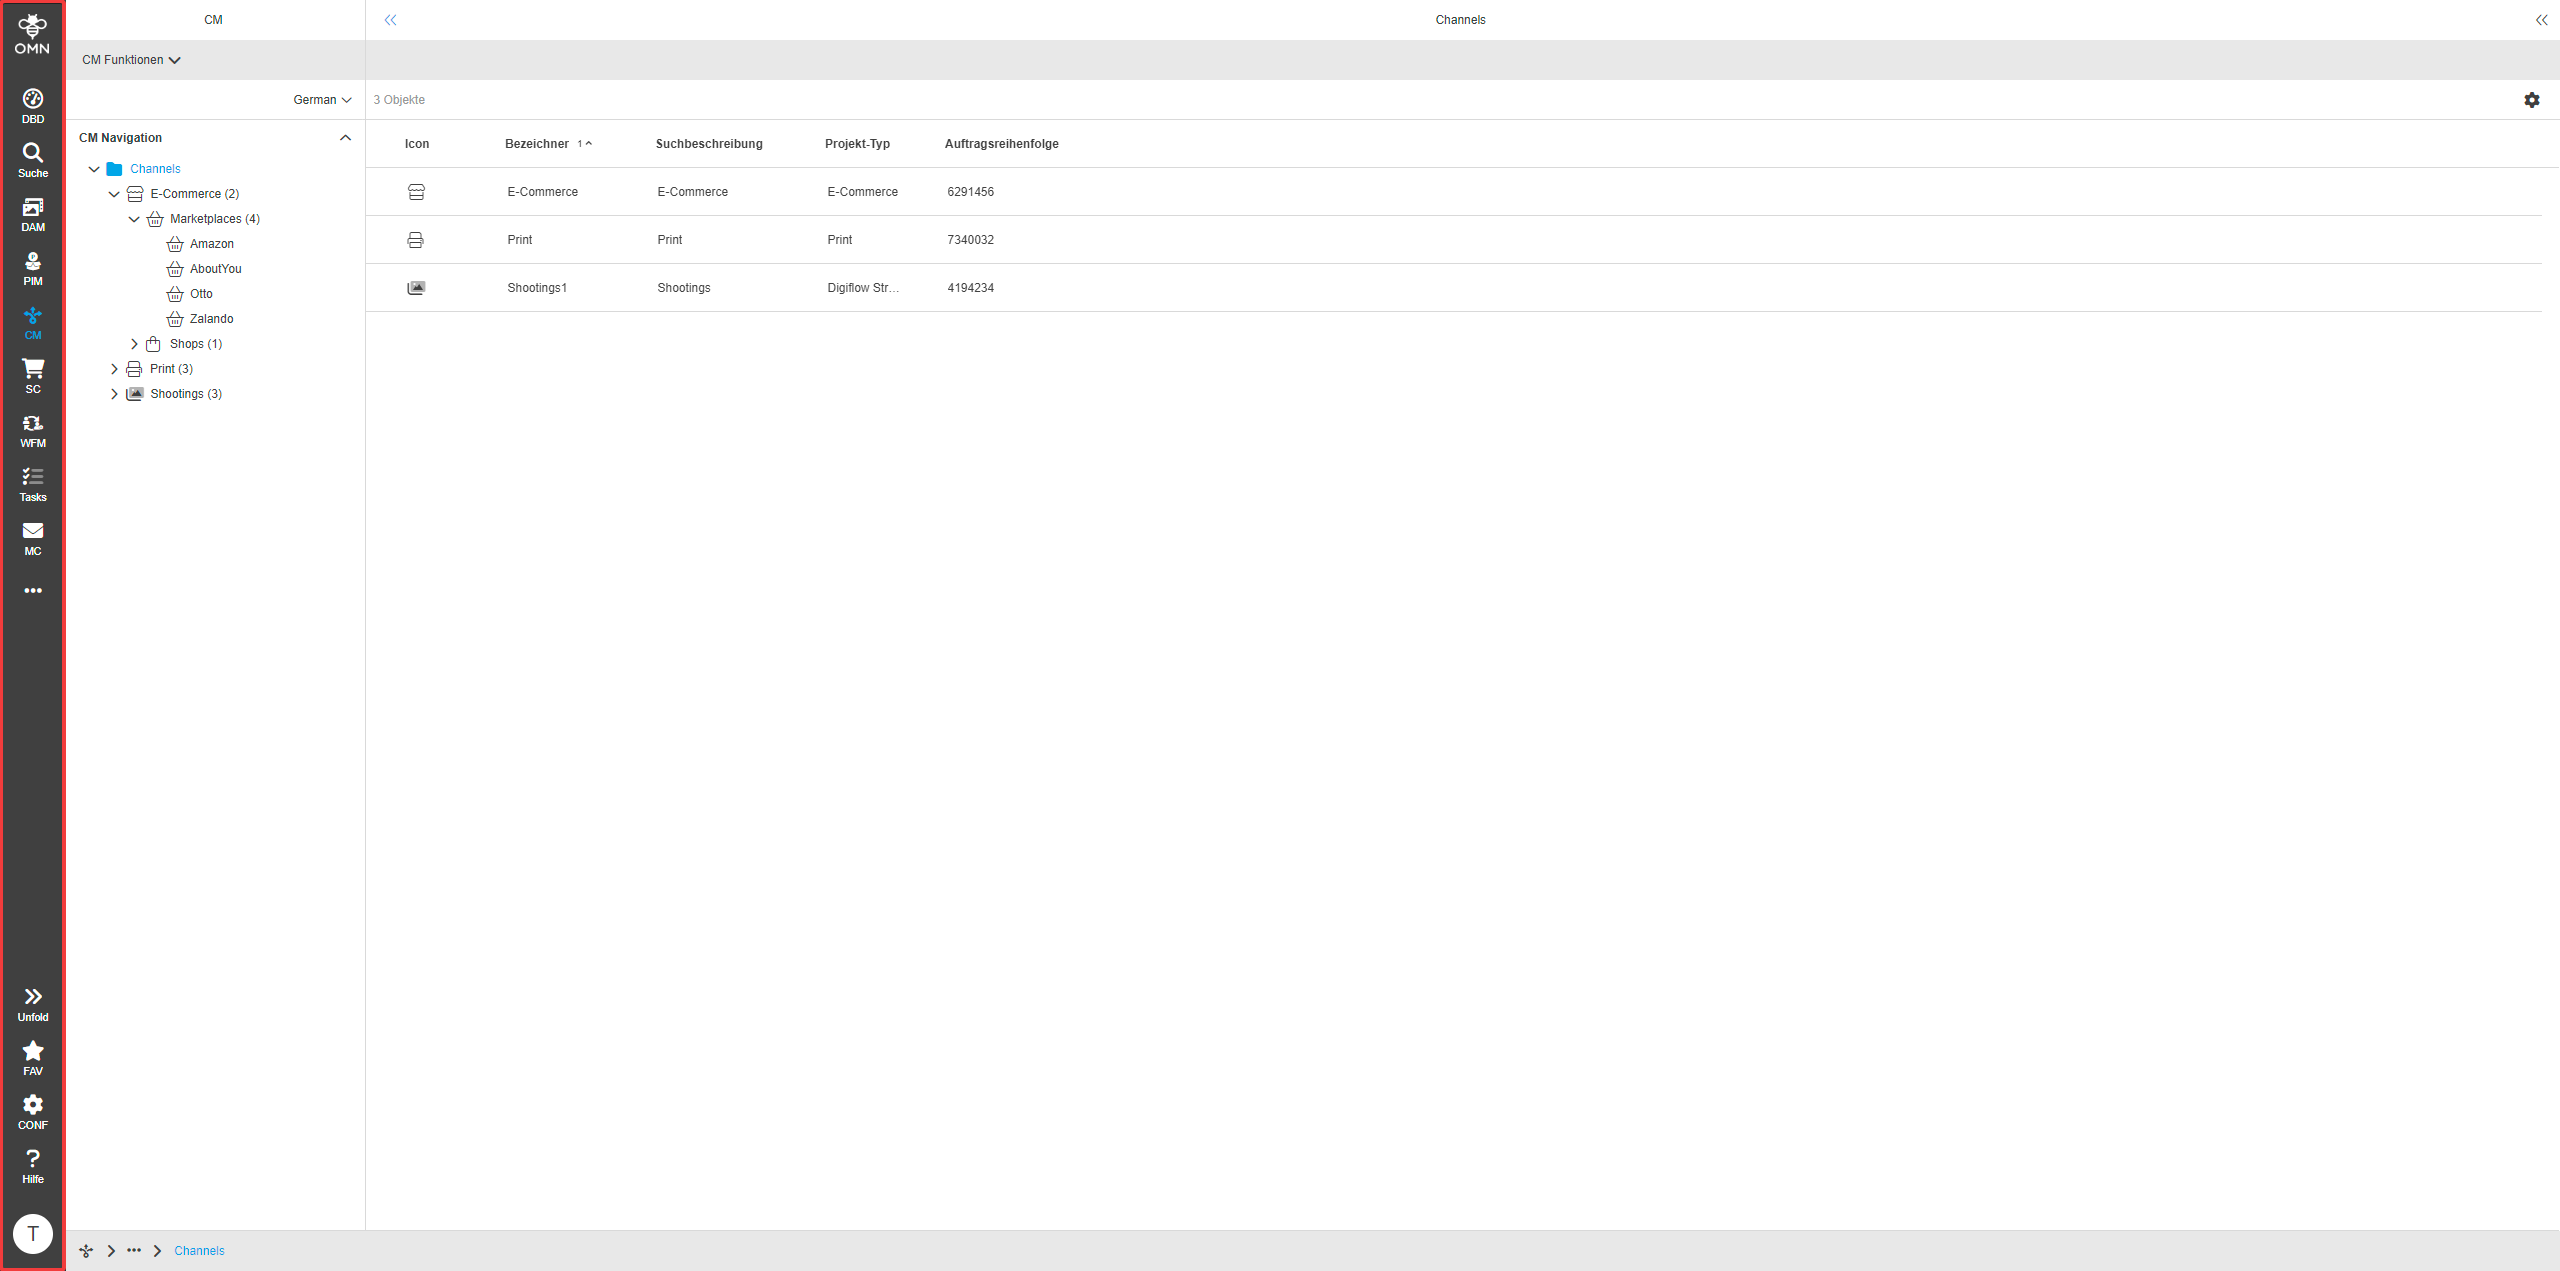Open the German language dropdown
Screen dimensions: 2560x1271
(322, 99)
